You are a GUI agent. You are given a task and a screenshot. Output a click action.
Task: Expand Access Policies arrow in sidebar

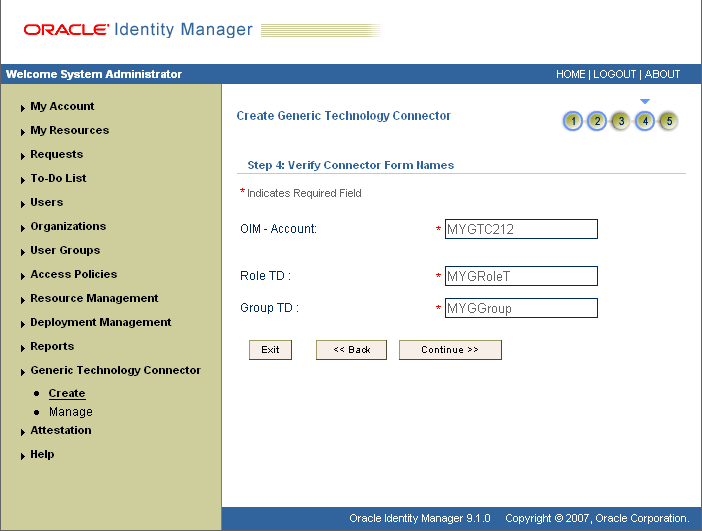(x=22, y=276)
